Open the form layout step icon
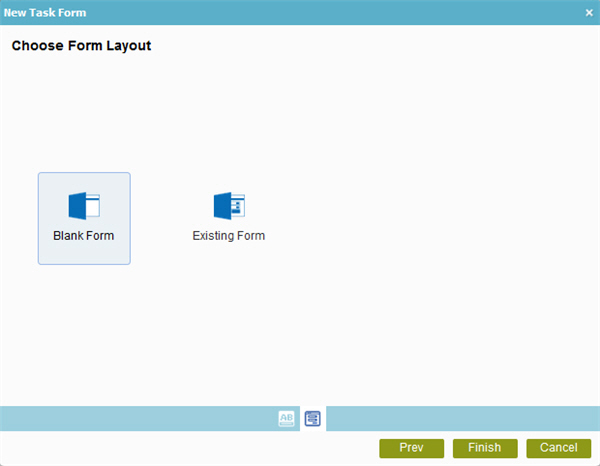 (313, 419)
